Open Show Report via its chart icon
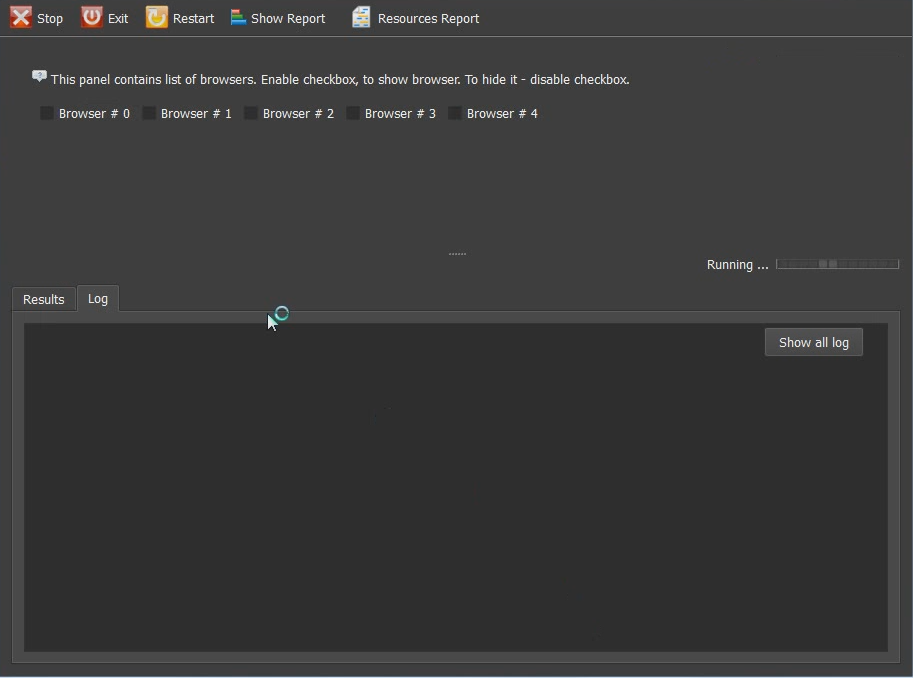The width and height of the screenshot is (913, 678). [x=238, y=18]
